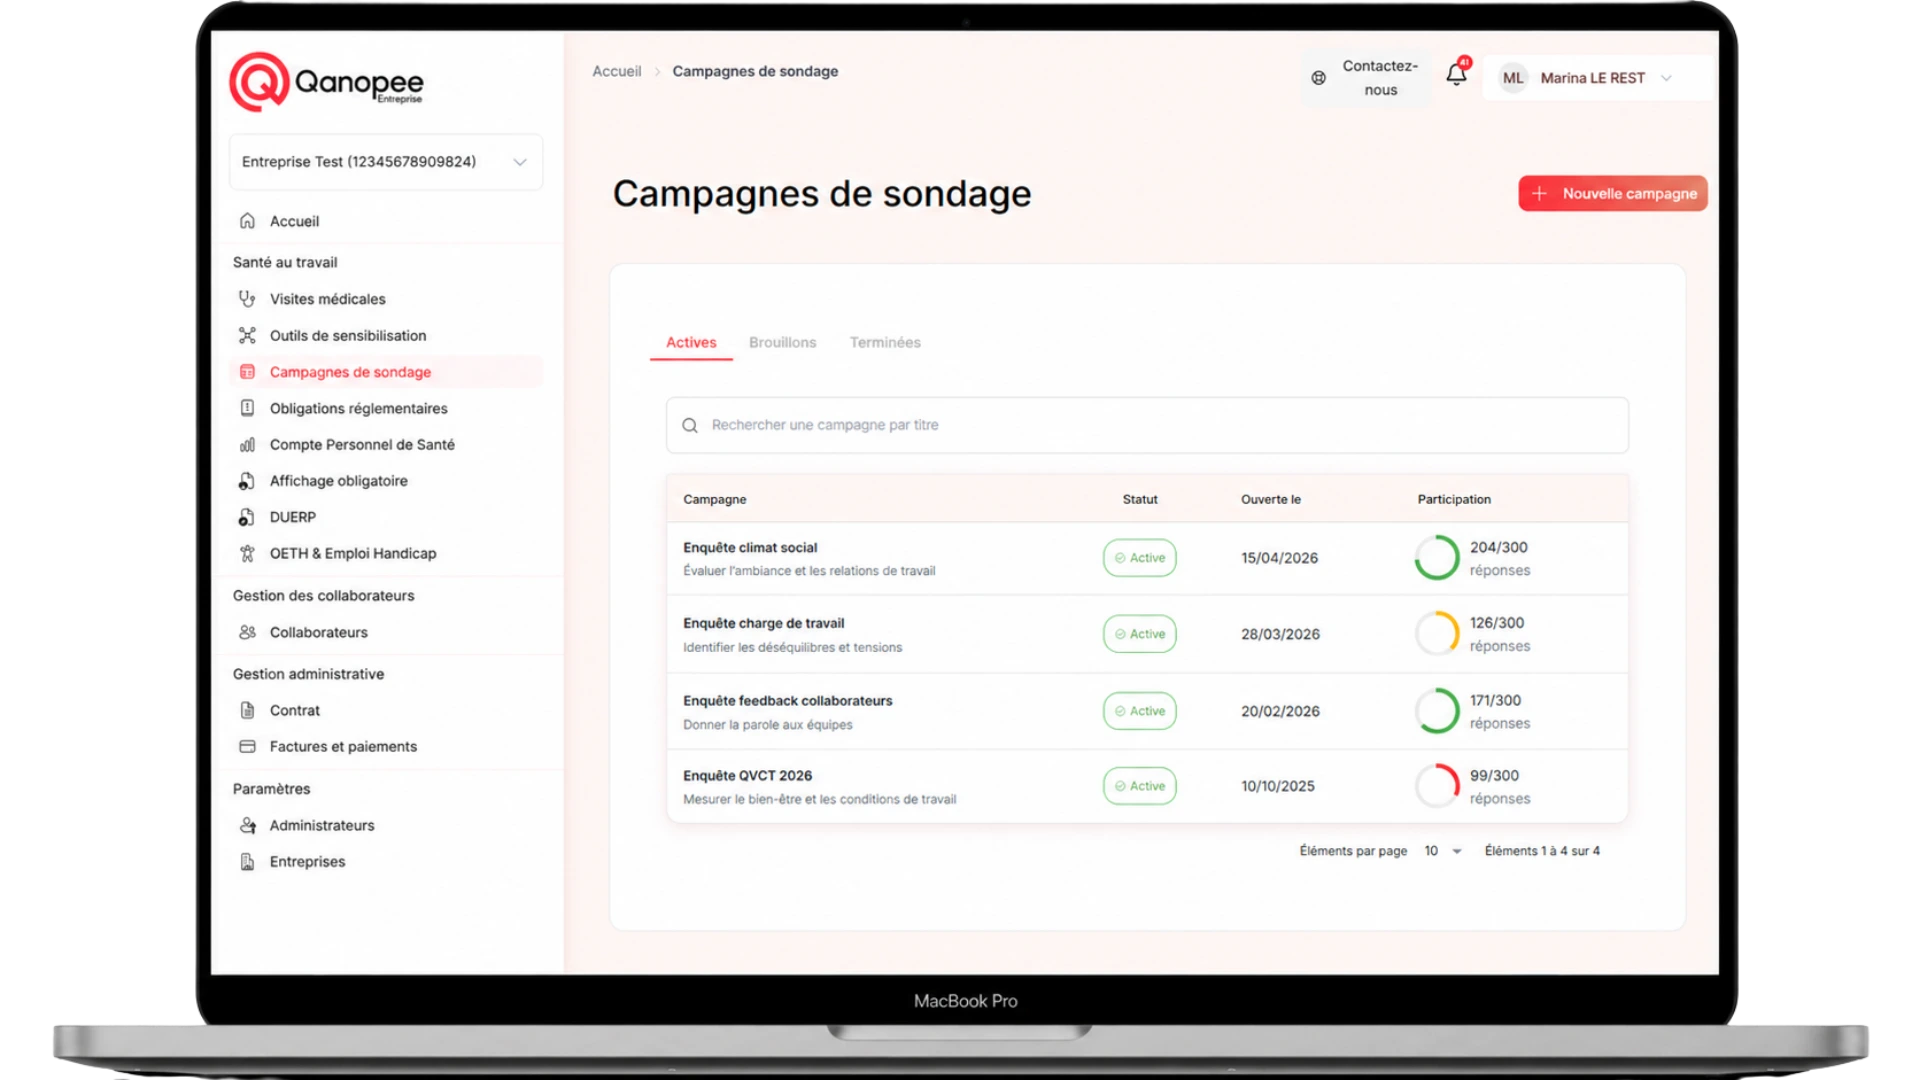1920x1080 pixels.
Task: Click the Factures et paiements card icon
Action: click(247, 746)
